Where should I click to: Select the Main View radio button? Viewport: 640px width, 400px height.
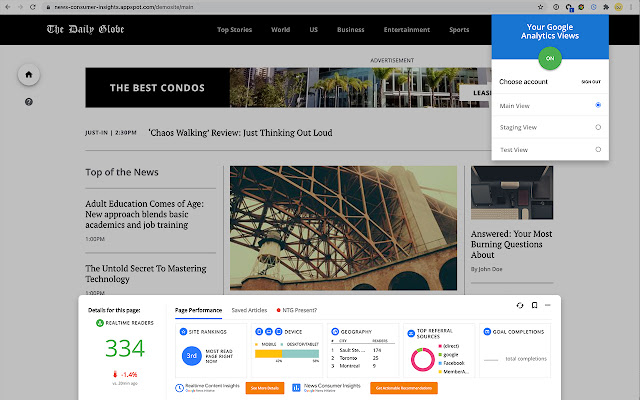(597, 104)
